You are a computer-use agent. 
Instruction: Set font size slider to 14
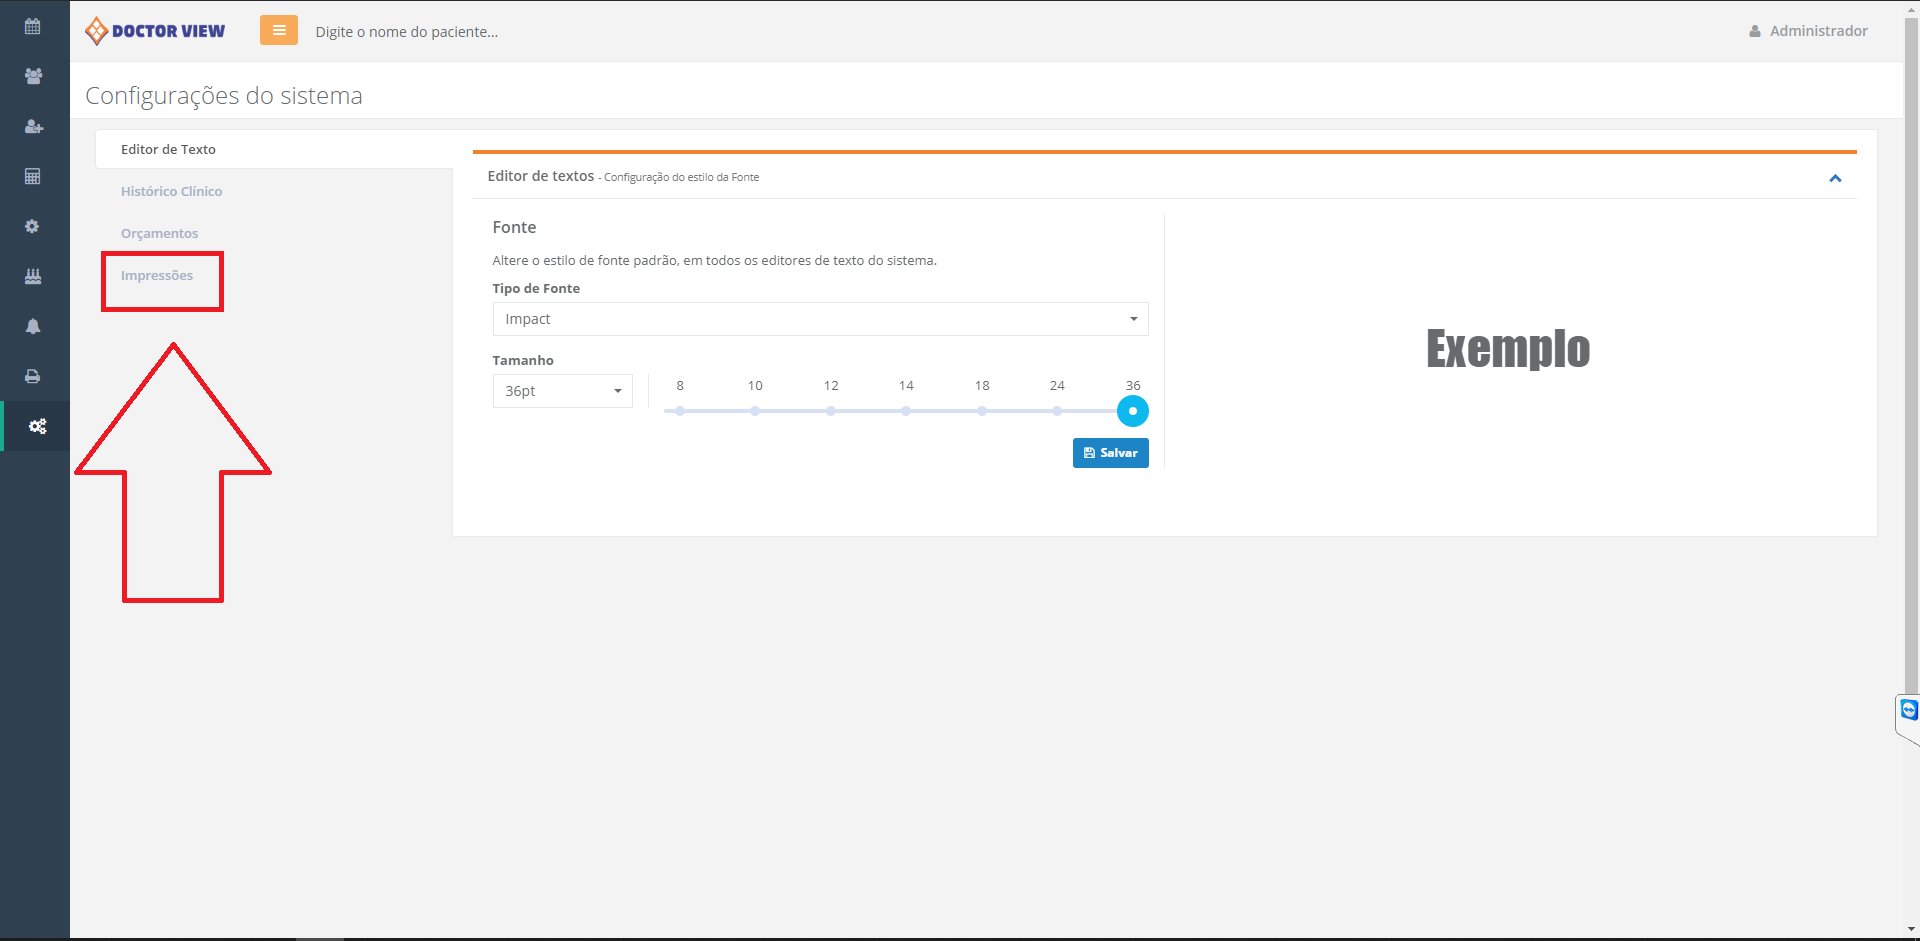click(x=906, y=411)
